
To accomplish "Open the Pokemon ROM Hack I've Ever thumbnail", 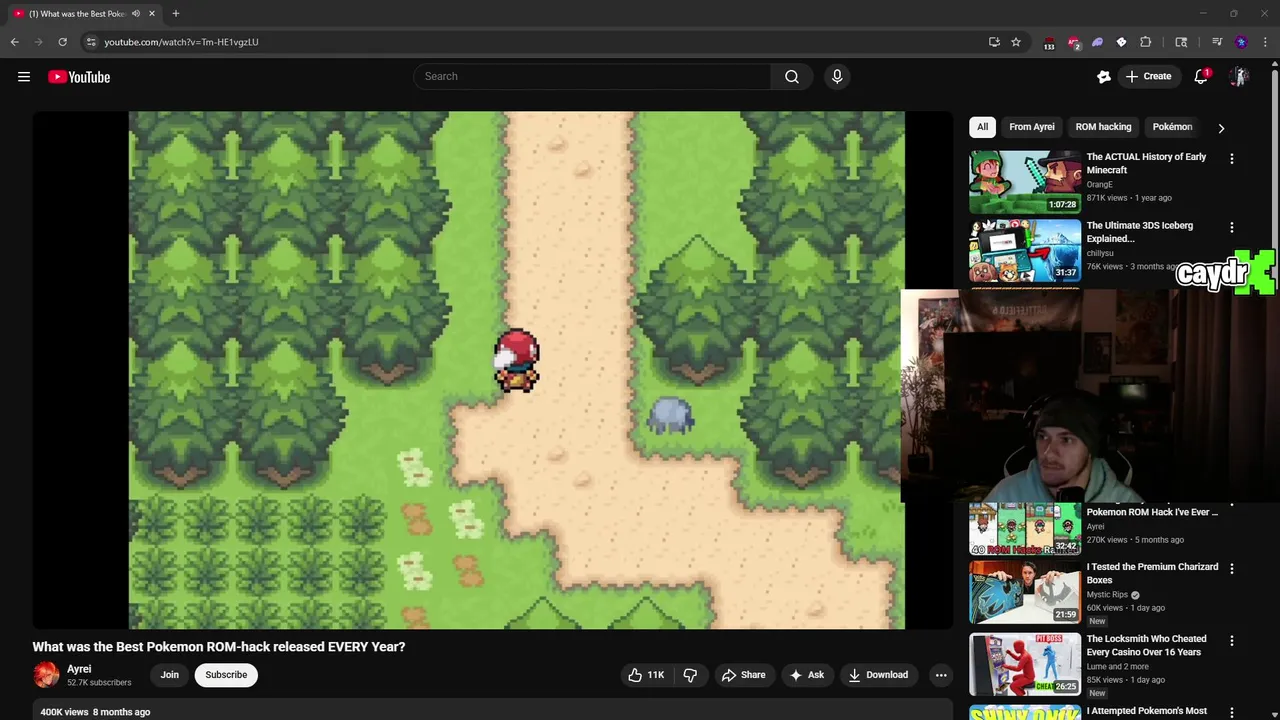I will pos(1025,528).
